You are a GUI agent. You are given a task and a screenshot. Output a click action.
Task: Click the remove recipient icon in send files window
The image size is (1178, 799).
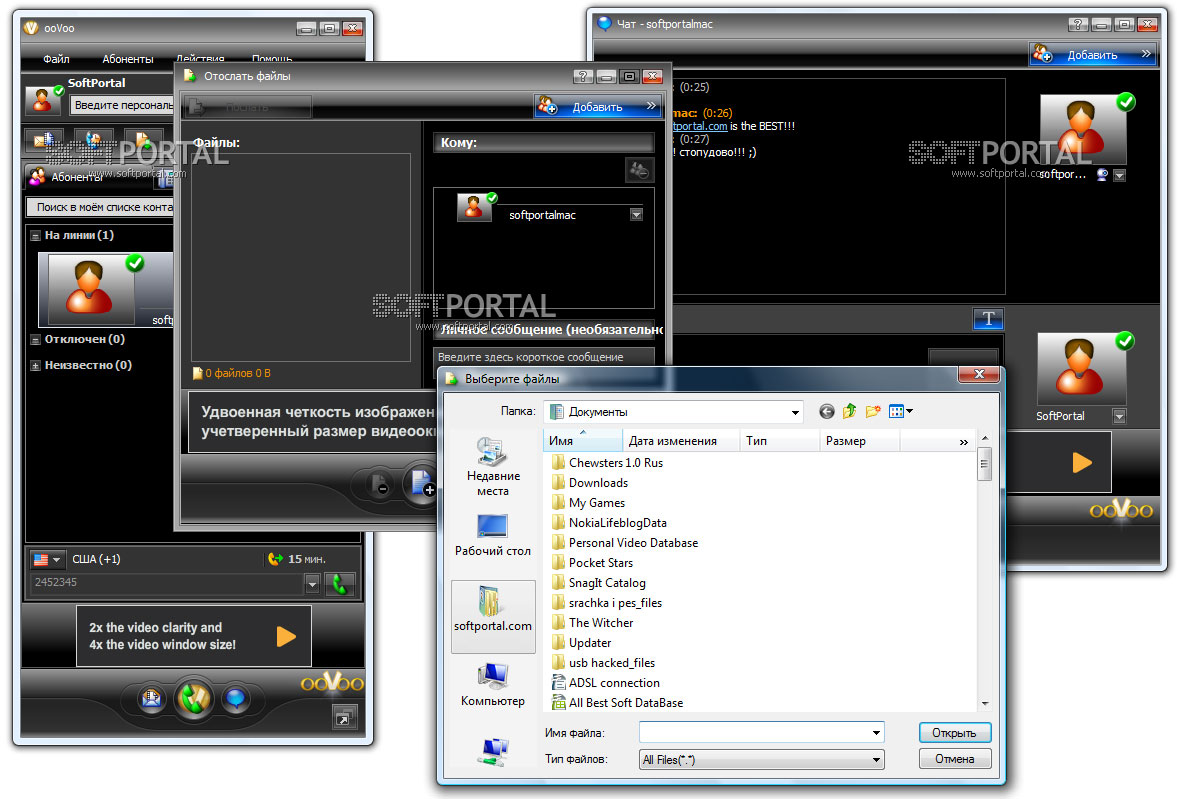(x=639, y=170)
